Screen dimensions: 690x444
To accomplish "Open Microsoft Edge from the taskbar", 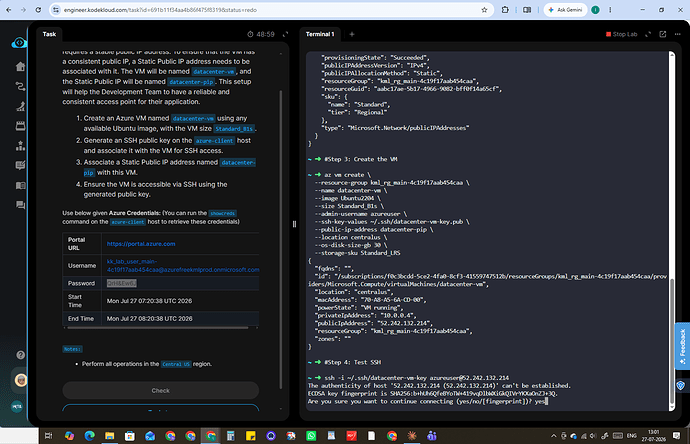I will [x=90, y=436].
